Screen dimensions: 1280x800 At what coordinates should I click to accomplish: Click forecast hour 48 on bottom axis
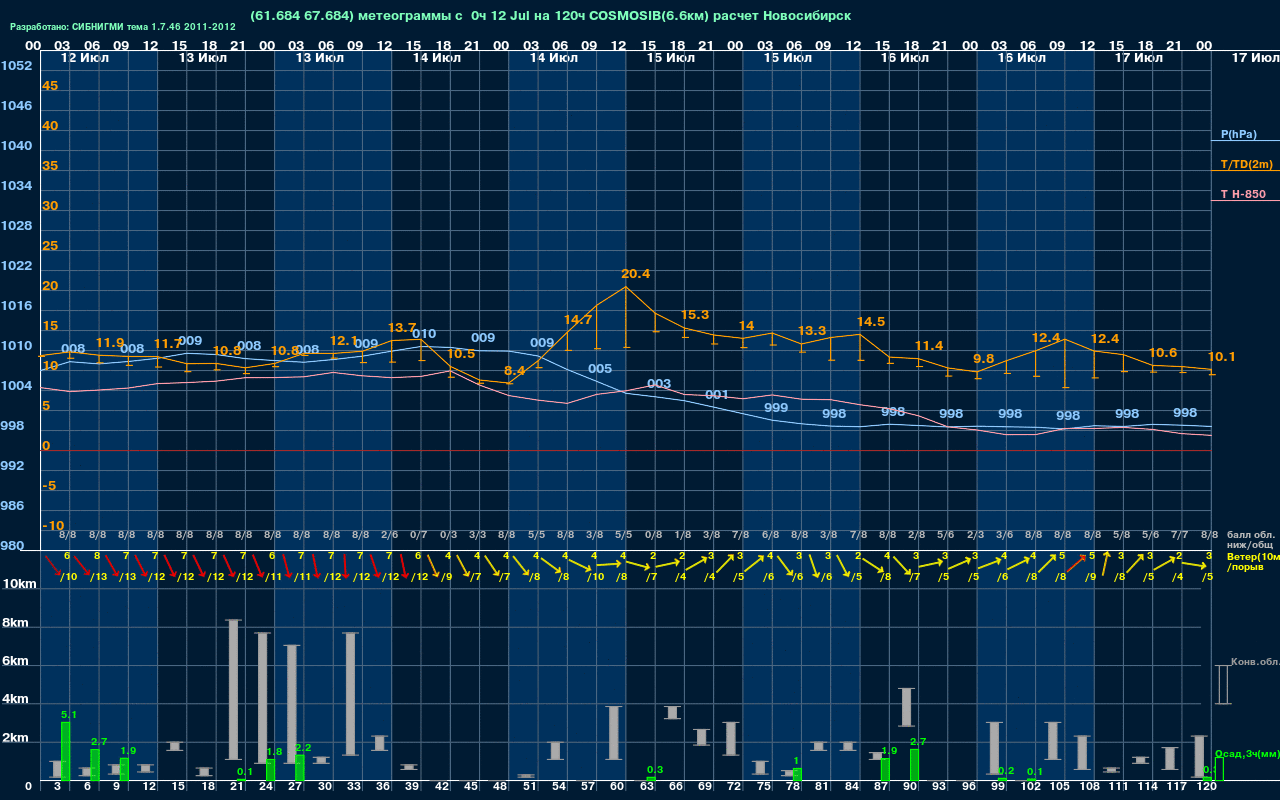(501, 787)
